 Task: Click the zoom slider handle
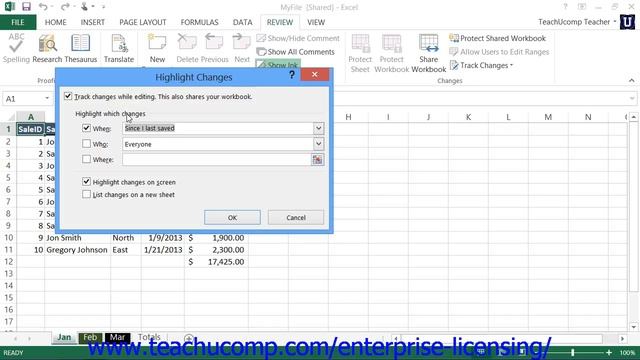(573, 353)
